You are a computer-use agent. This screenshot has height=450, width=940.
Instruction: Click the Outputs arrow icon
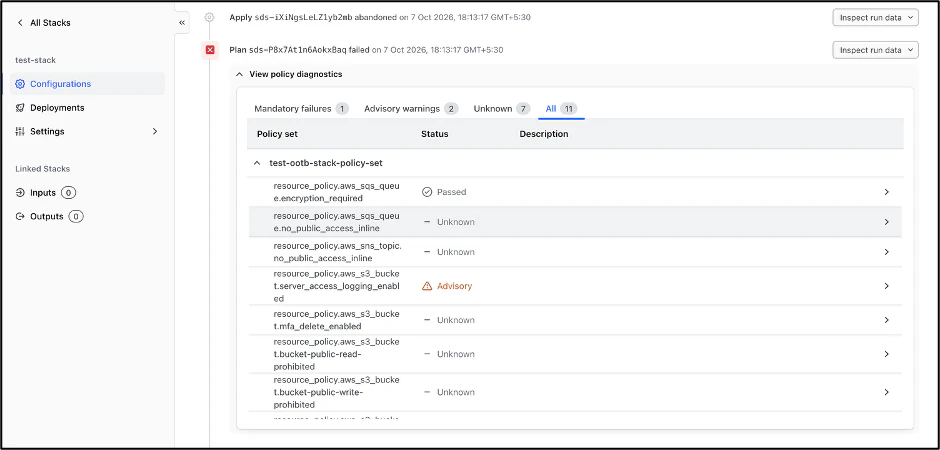pos(20,216)
